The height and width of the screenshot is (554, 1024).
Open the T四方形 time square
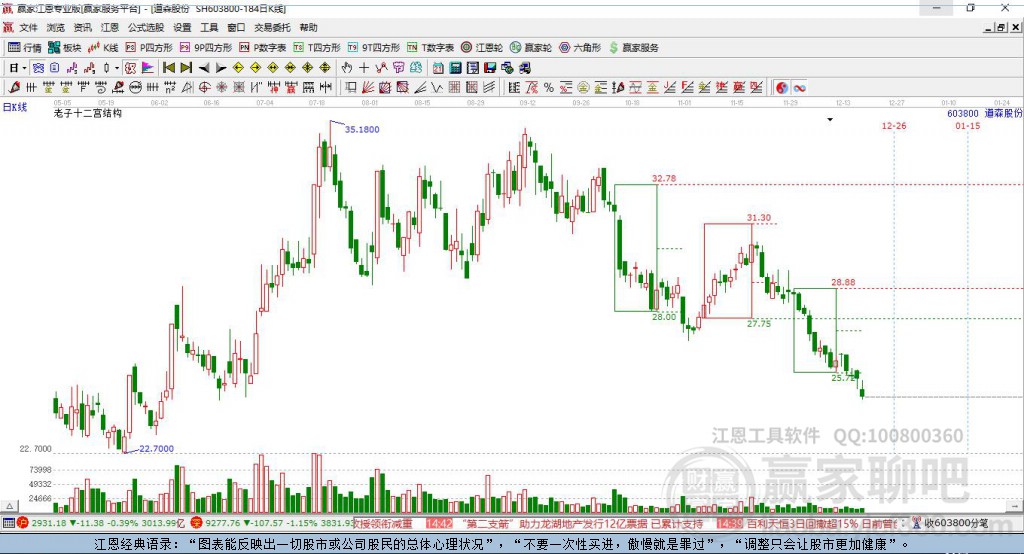(x=317, y=48)
